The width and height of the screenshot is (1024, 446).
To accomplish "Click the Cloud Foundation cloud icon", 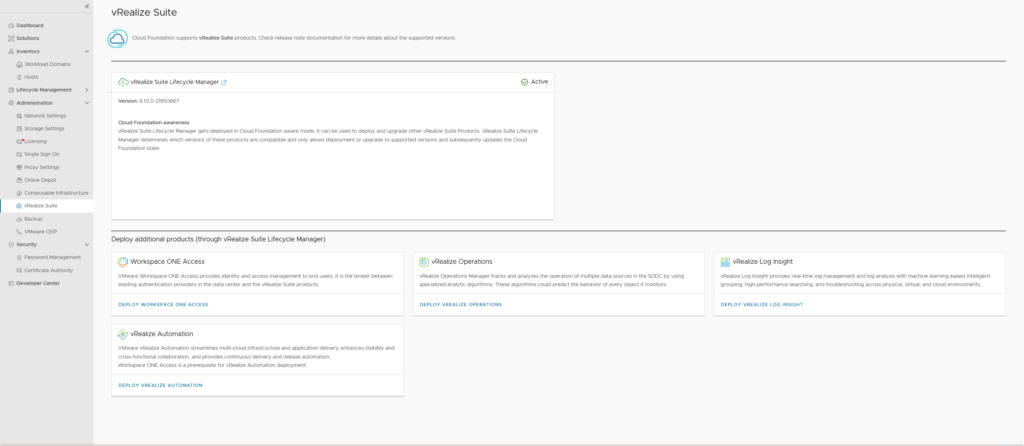I will (x=117, y=38).
